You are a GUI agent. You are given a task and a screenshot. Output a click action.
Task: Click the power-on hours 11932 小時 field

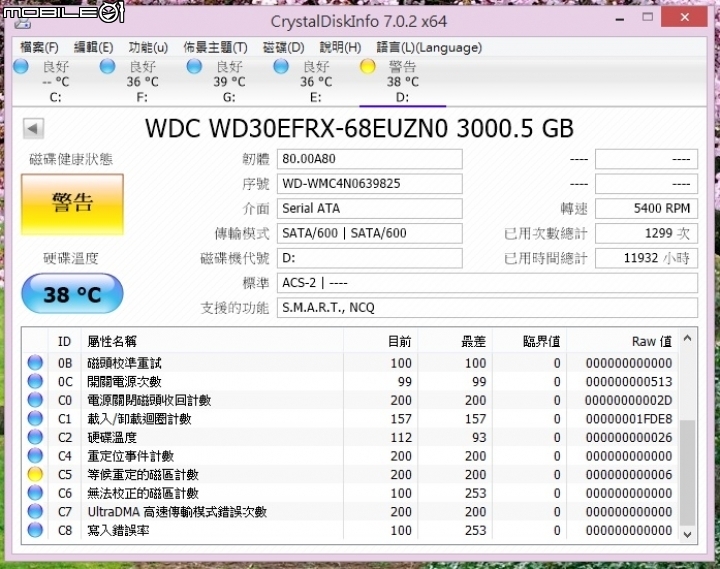click(x=647, y=258)
